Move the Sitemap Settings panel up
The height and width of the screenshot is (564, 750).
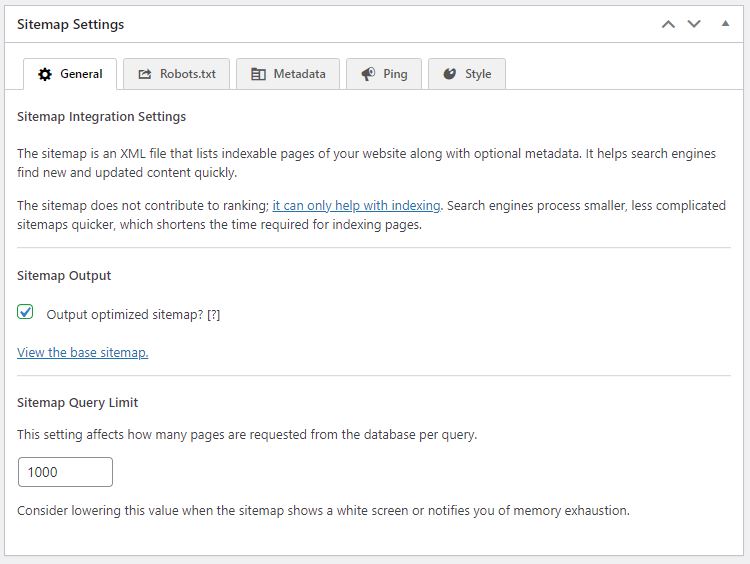pos(668,24)
